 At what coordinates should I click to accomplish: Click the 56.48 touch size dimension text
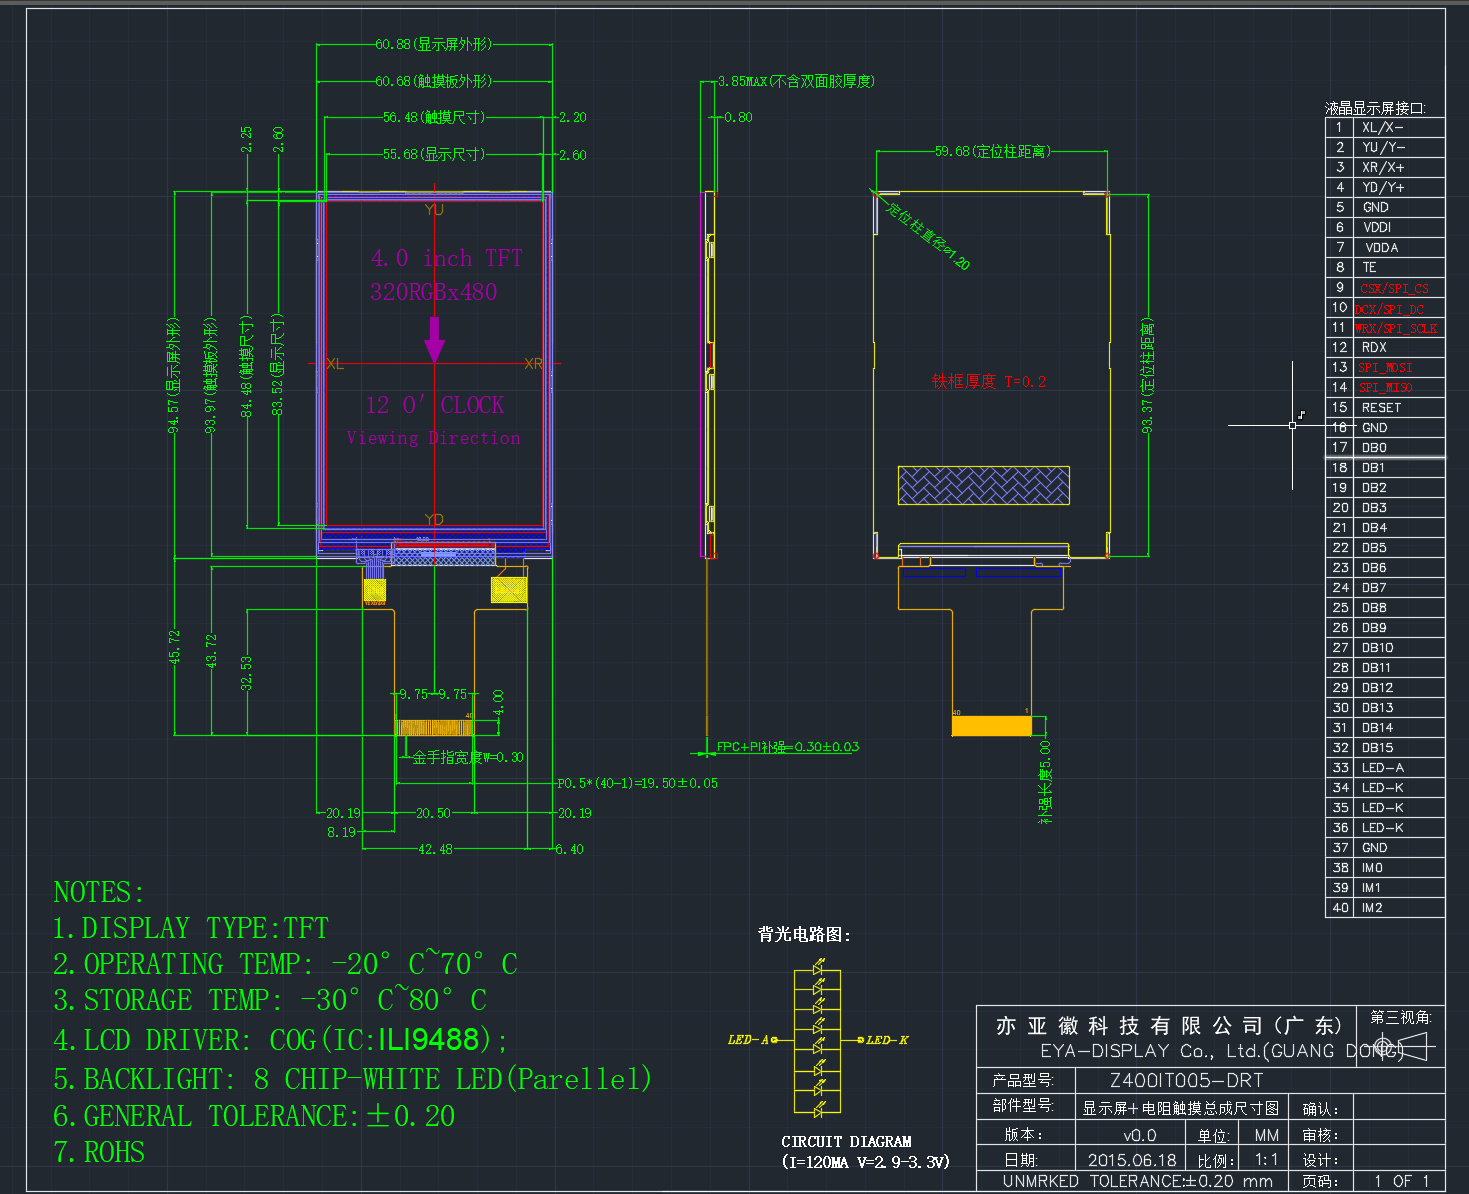[x=434, y=117]
